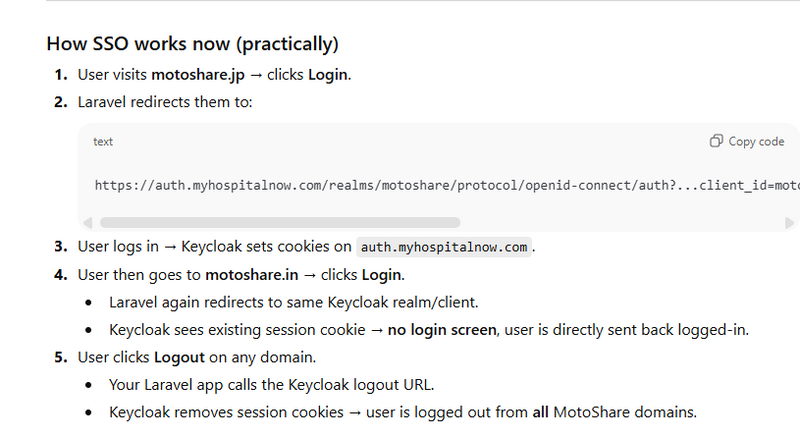Image resolution: width=800 pixels, height=447 pixels.
Task: Click the "text" language label of the code block
Action: tap(103, 142)
